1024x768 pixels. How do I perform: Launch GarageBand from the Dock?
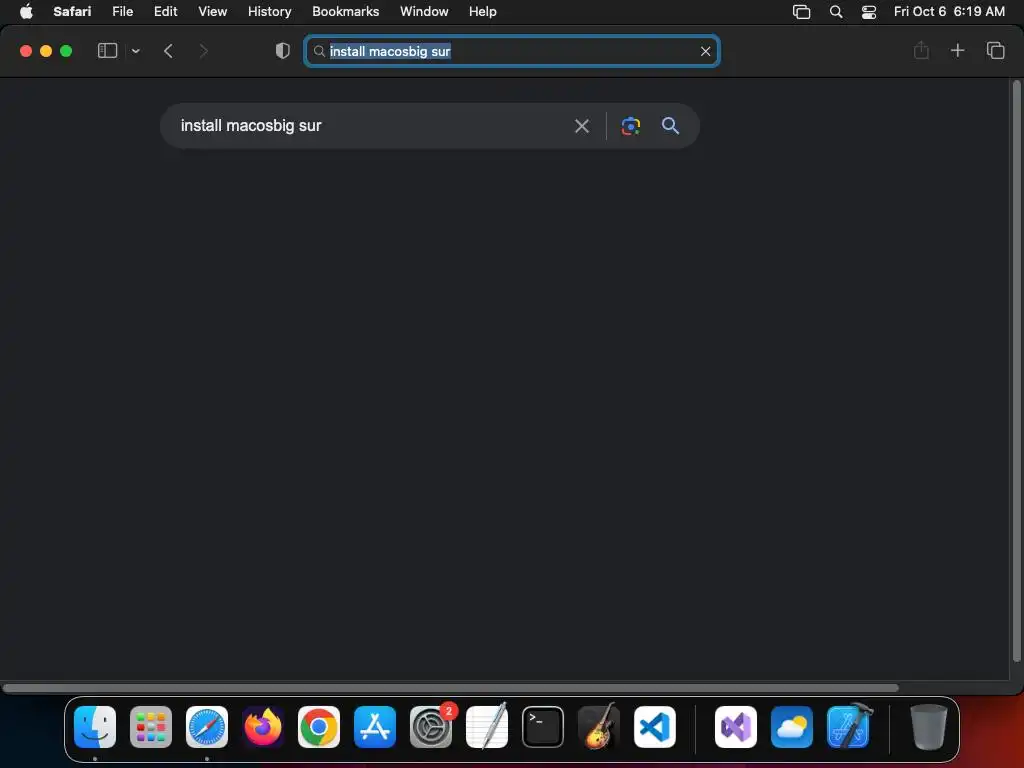pyautogui.click(x=599, y=727)
